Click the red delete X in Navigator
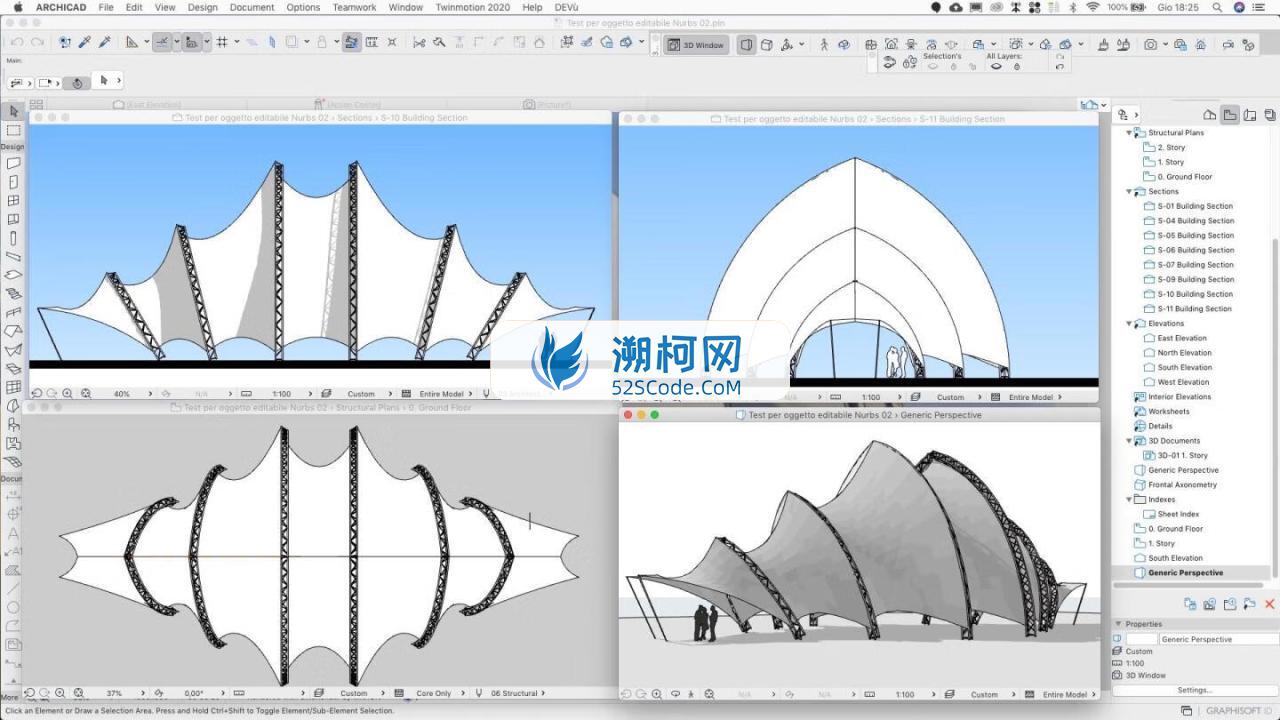Screen dimensions: 1280x720 click(x=1270, y=604)
